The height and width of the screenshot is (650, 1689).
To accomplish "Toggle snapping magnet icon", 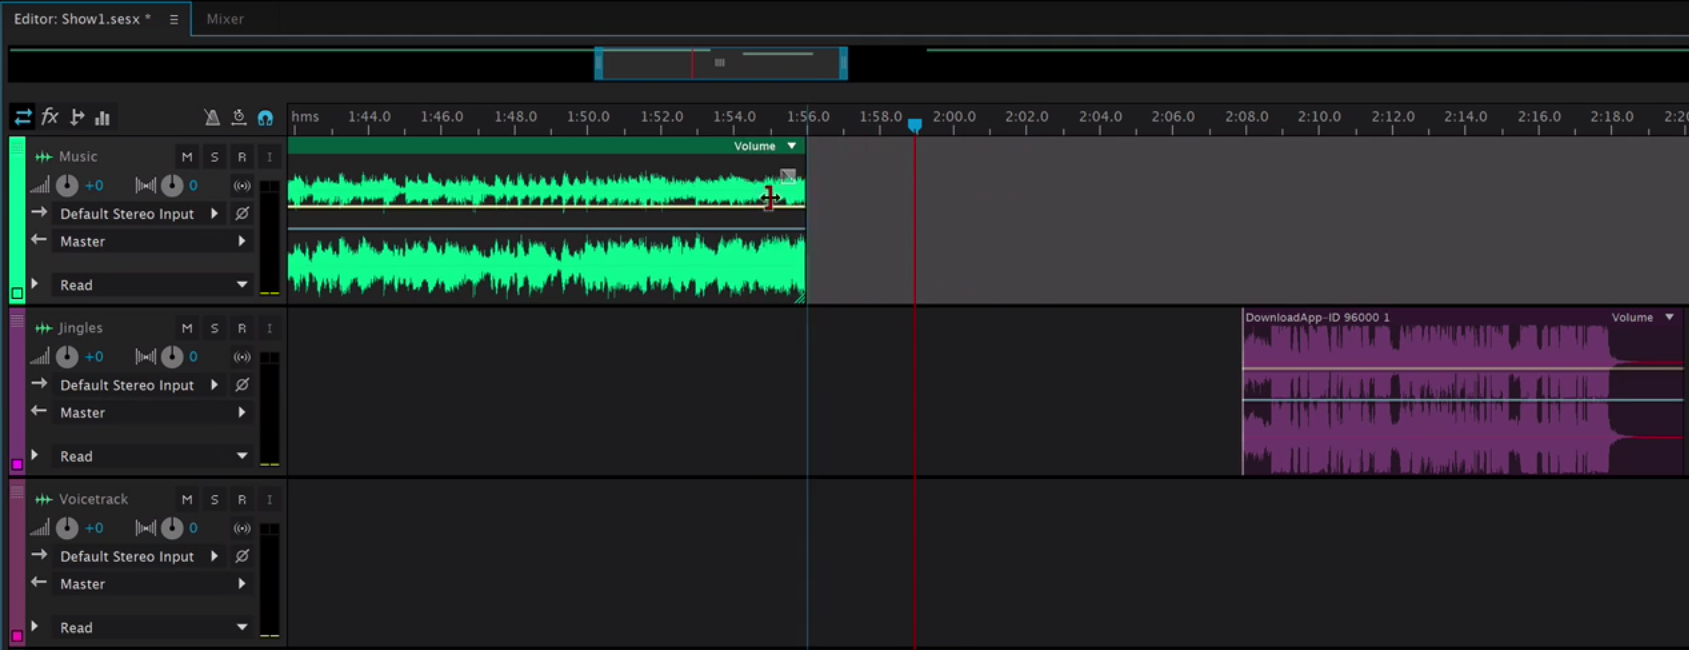I will (265, 118).
